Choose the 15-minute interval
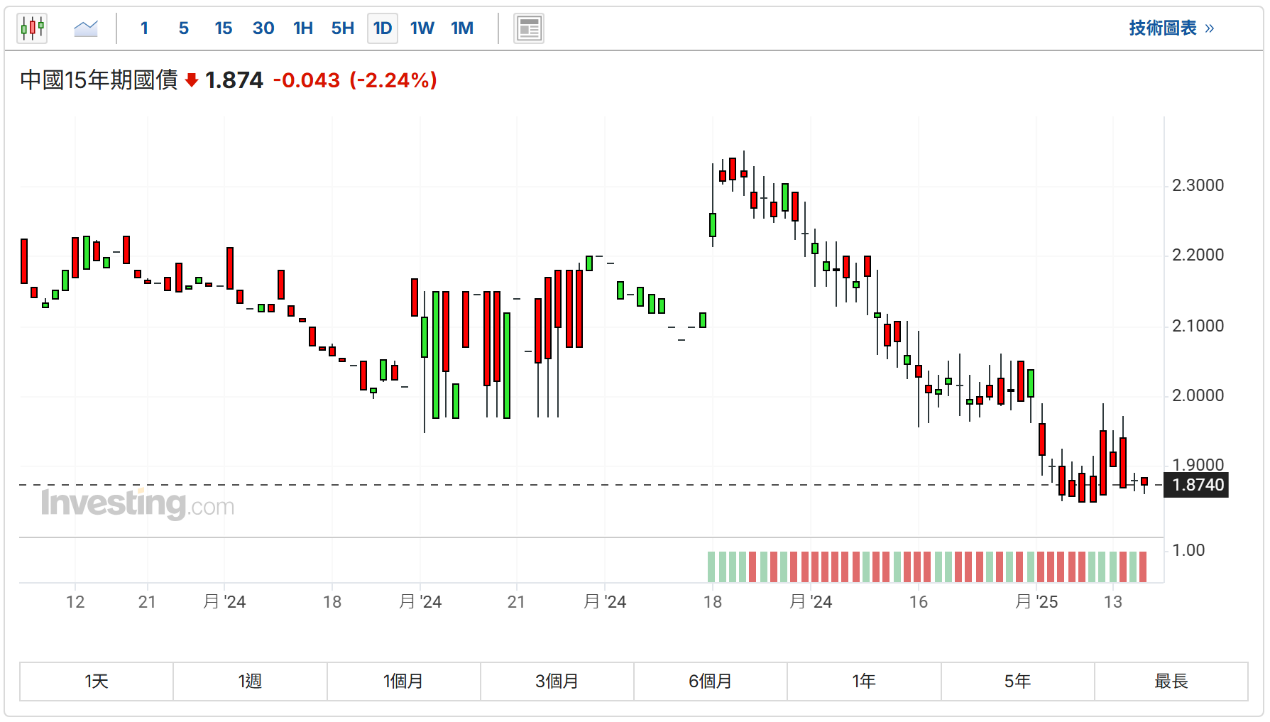 (x=223, y=28)
